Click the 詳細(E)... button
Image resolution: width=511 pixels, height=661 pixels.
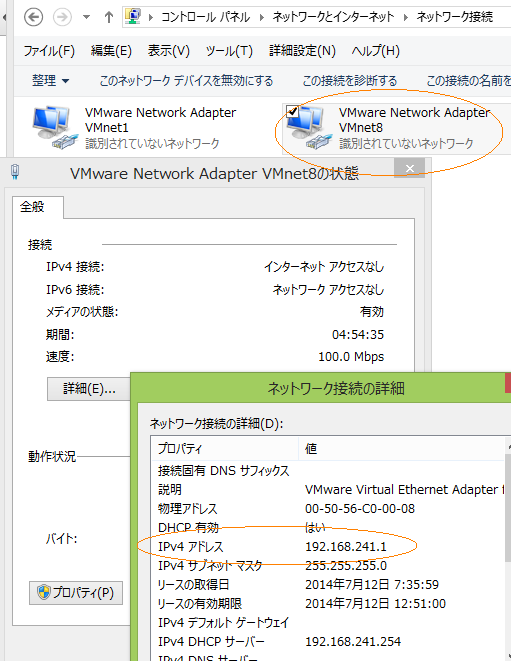[x=89, y=389]
